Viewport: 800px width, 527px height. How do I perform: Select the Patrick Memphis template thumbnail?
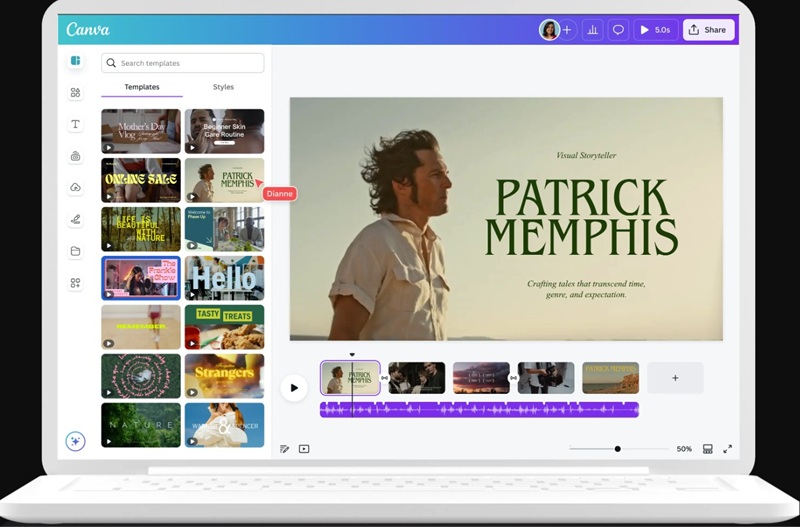coord(224,180)
